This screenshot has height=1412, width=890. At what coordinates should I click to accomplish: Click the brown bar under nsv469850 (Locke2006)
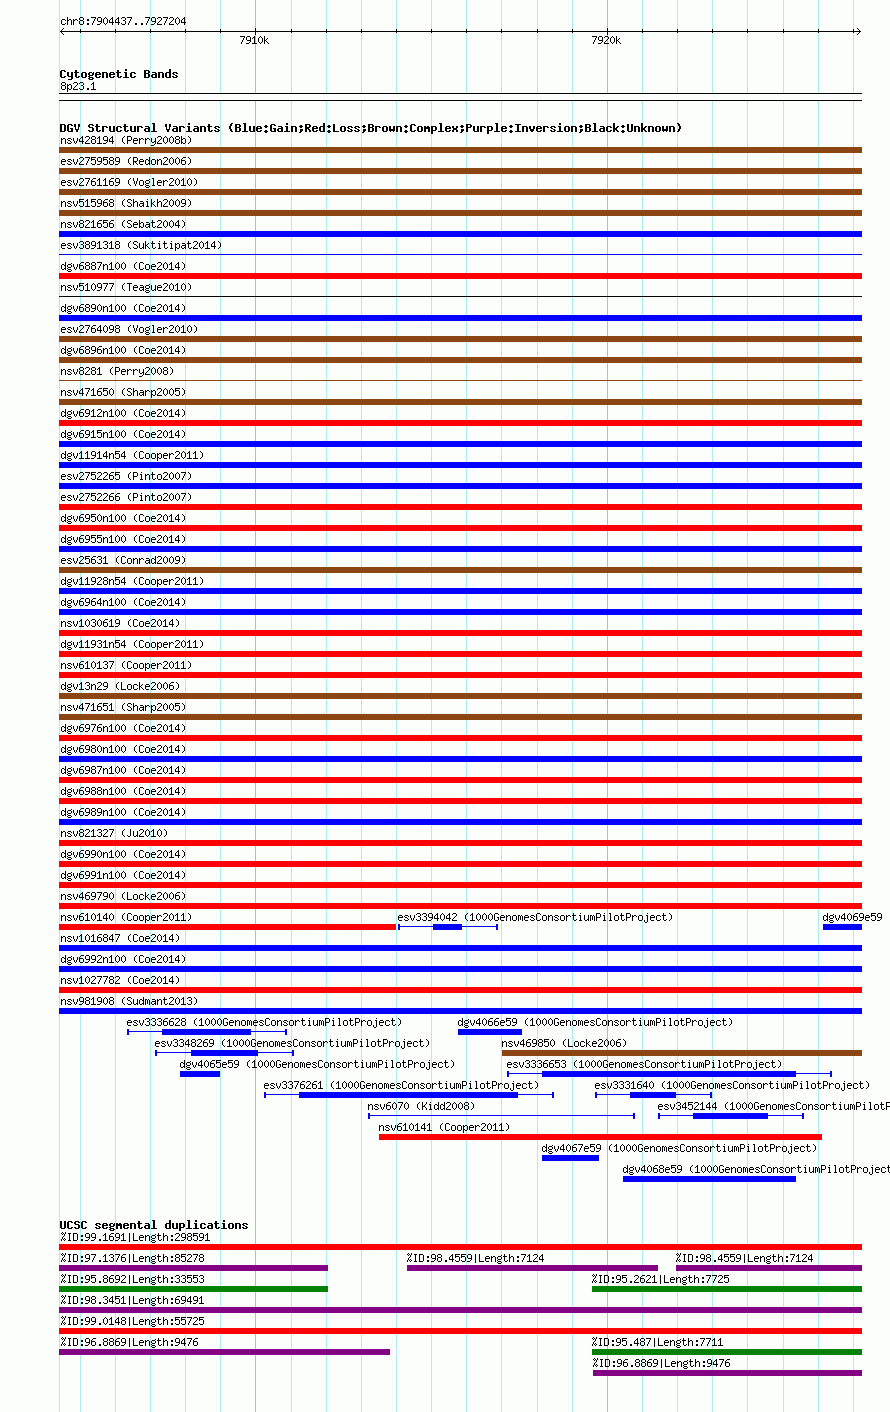(x=682, y=1052)
